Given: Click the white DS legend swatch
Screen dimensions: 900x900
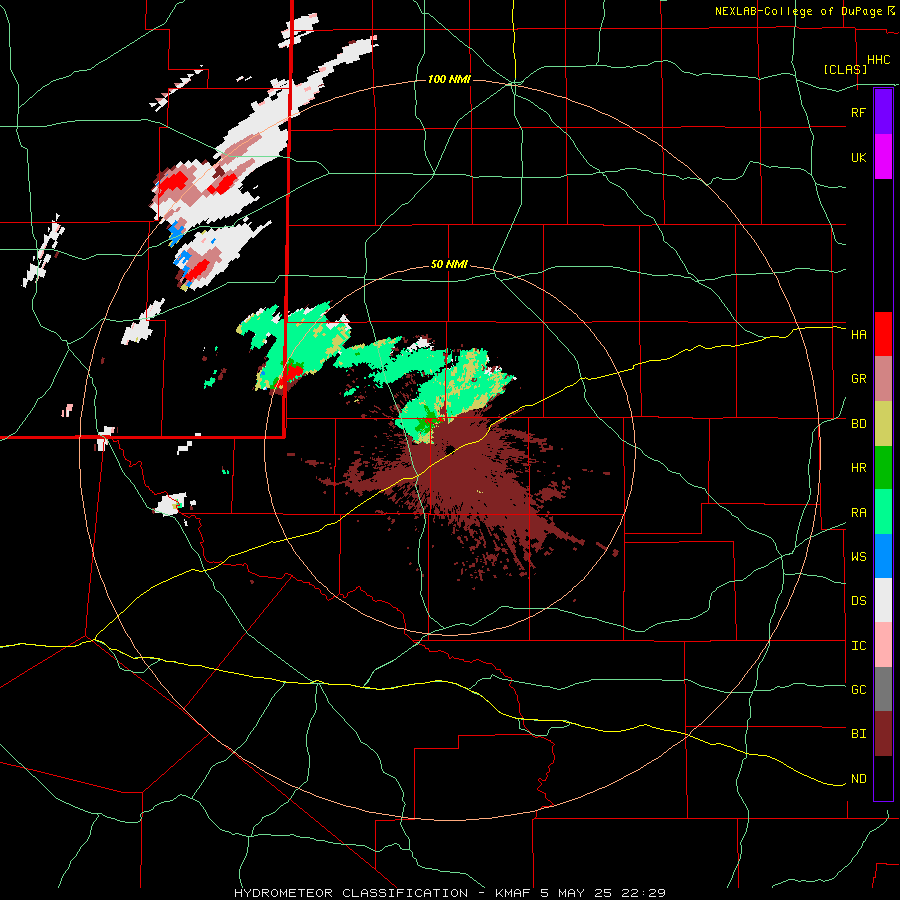Looking at the screenshot, I should tap(883, 600).
